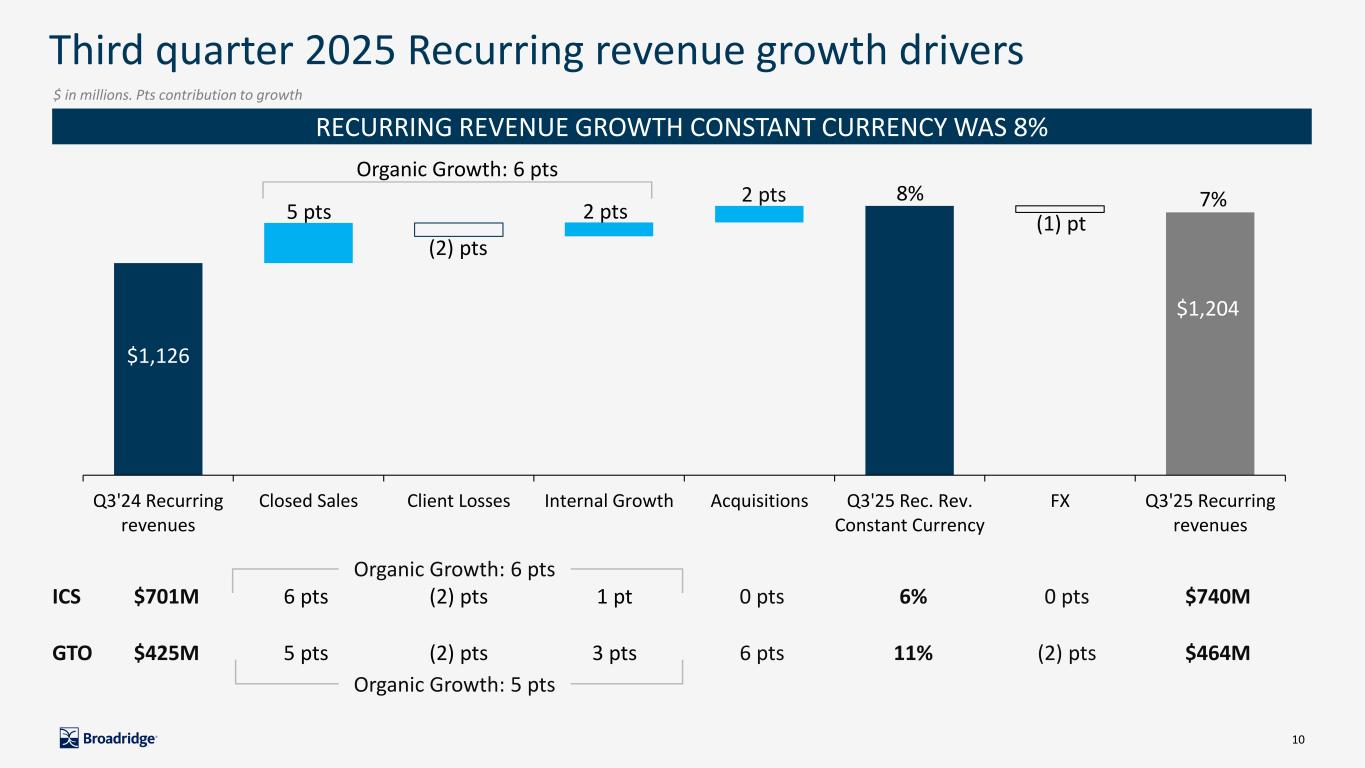Select the '$464M' value in the GTO row
This screenshot has height=768, width=1365.
[1219, 654]
